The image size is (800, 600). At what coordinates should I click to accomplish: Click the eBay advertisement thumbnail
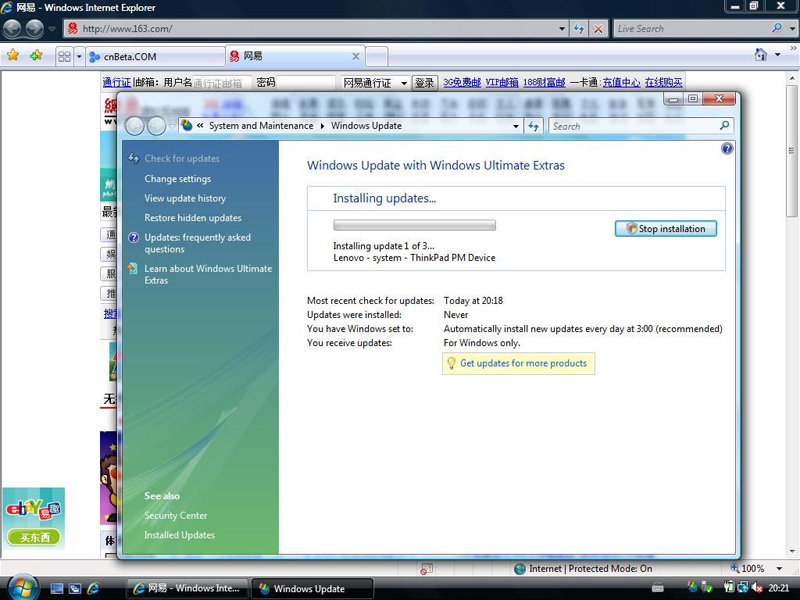[x=34, y=518]
